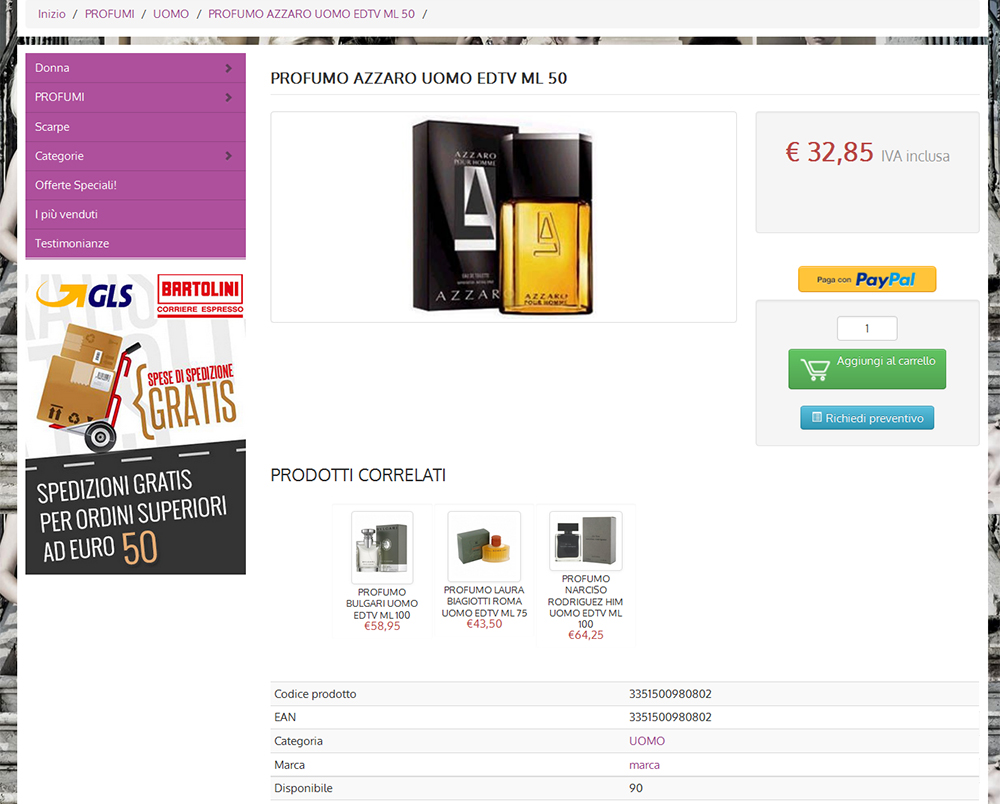Click the Inizio breadcrumb link
Viewport: 1000px width, 804px height.
pyautogui.click(x=52, y=14)
